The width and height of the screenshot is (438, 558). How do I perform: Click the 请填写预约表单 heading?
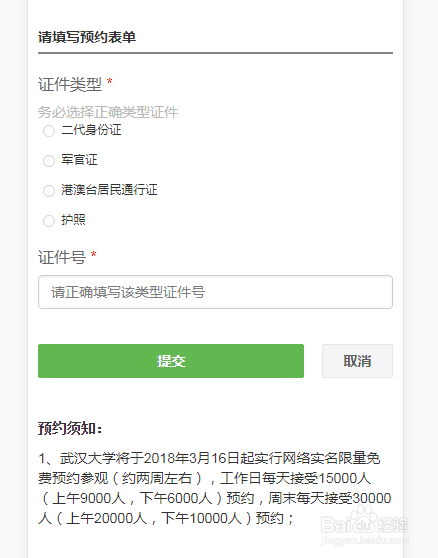pyautogui.click(x=87, y=37)
